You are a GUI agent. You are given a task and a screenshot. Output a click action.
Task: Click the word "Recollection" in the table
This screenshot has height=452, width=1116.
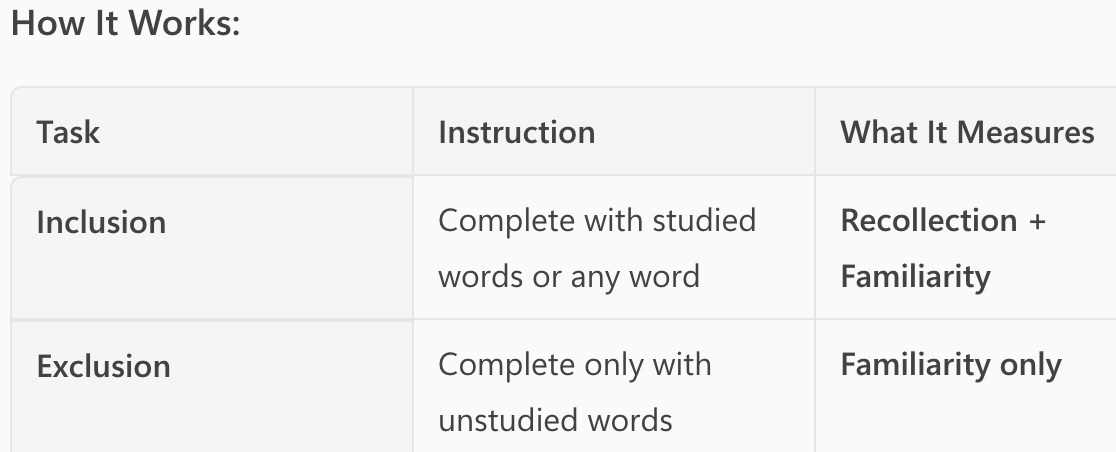929,221
